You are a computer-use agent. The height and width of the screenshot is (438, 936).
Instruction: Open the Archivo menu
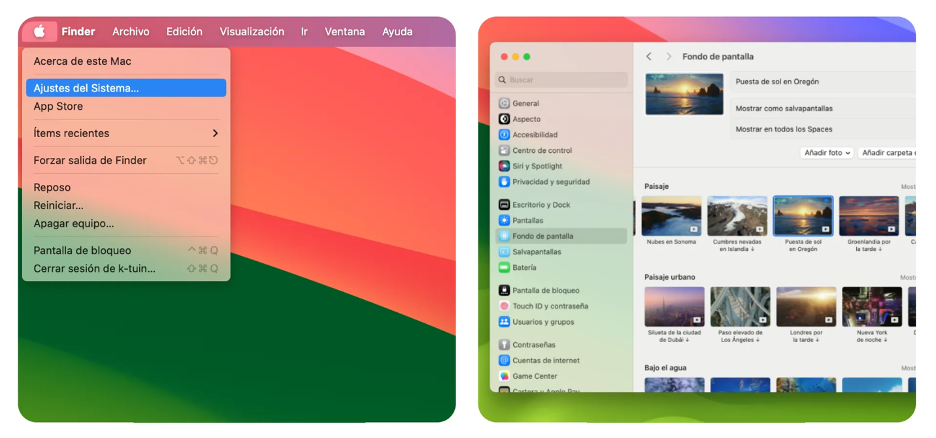pyautogui.click(x=131, y=32)
